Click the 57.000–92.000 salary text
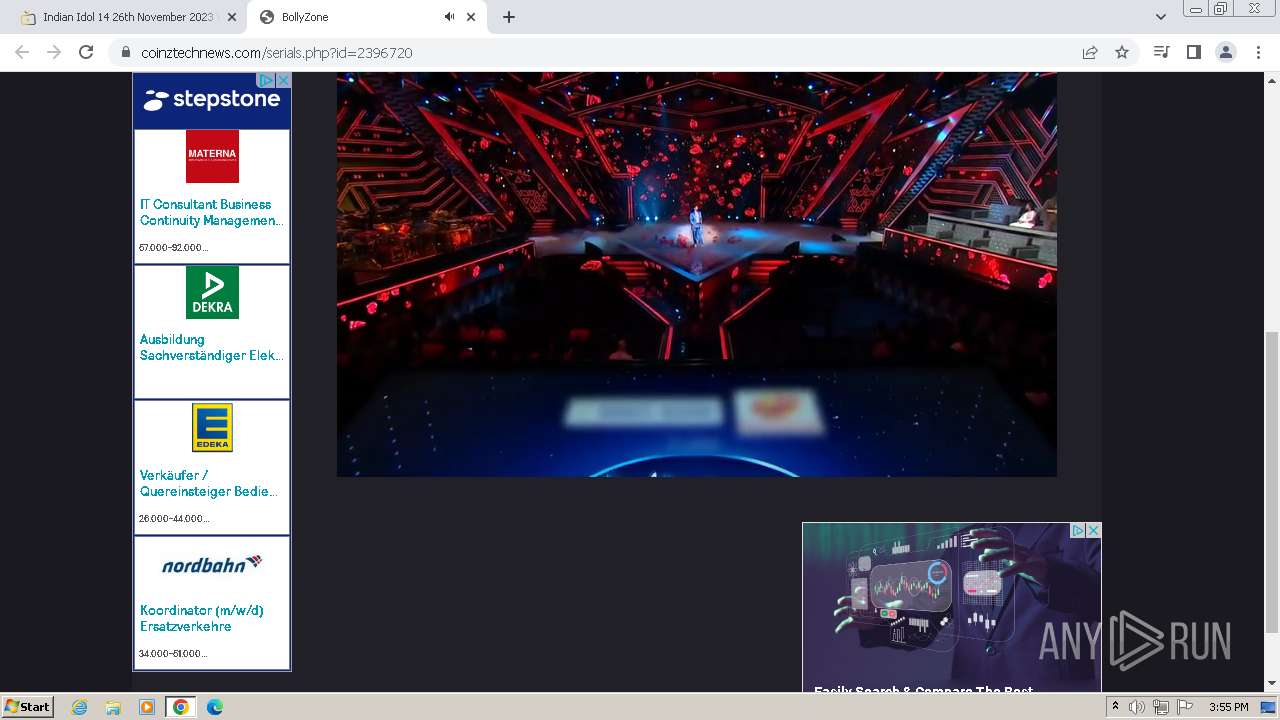 [x=174, y=247]
